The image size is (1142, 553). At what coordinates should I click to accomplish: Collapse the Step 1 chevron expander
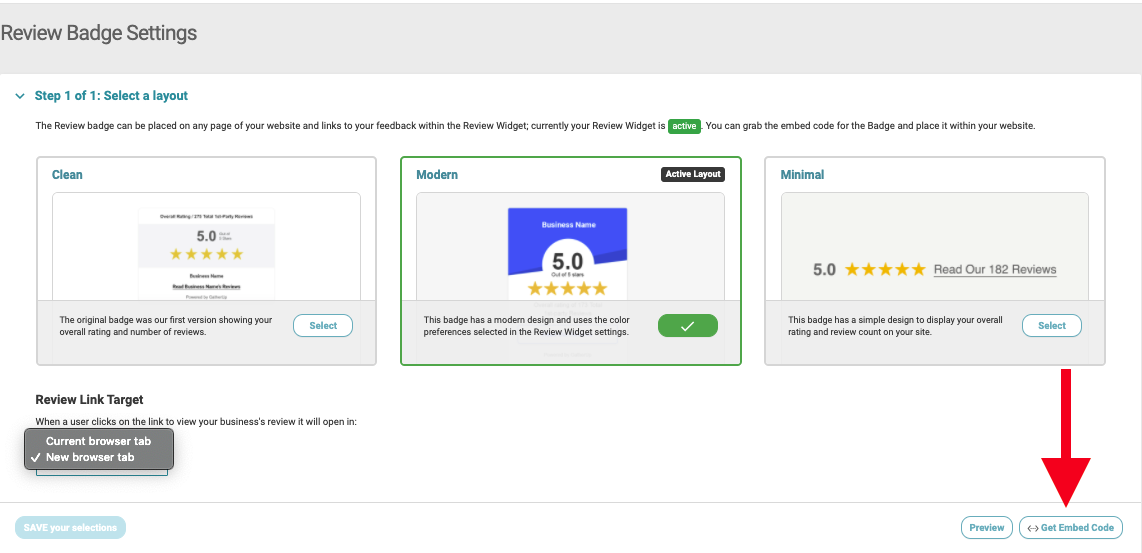20,96
